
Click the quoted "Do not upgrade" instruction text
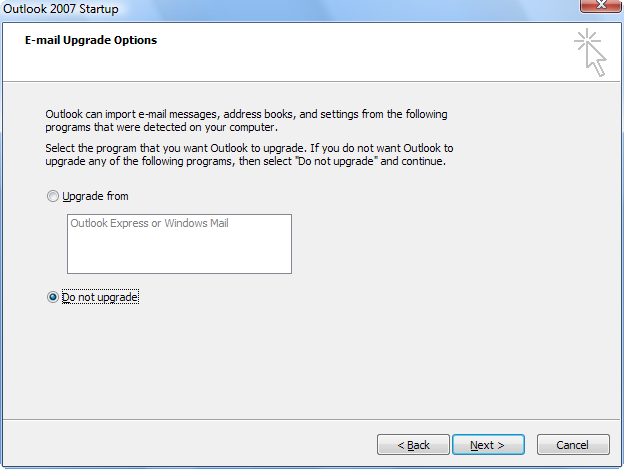tap(336, 161)
